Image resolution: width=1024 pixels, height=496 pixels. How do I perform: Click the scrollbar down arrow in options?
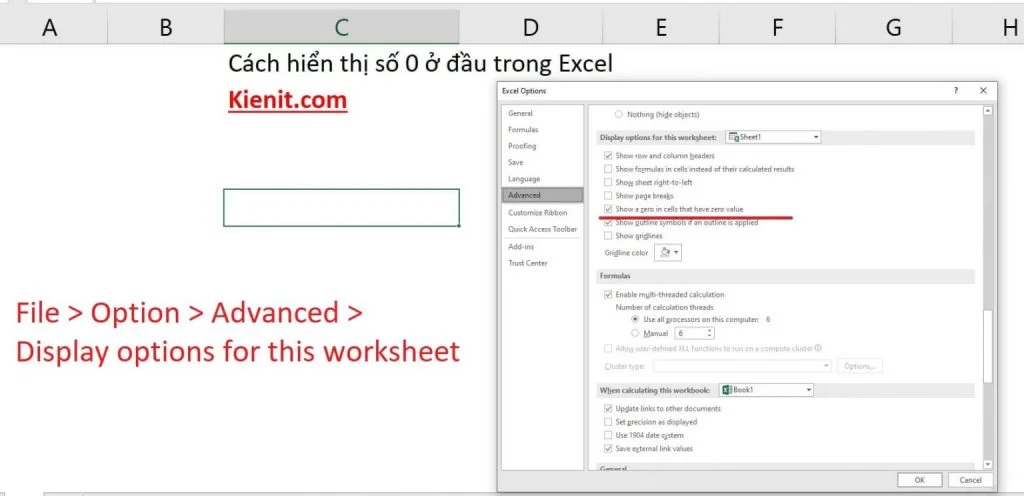987,464
